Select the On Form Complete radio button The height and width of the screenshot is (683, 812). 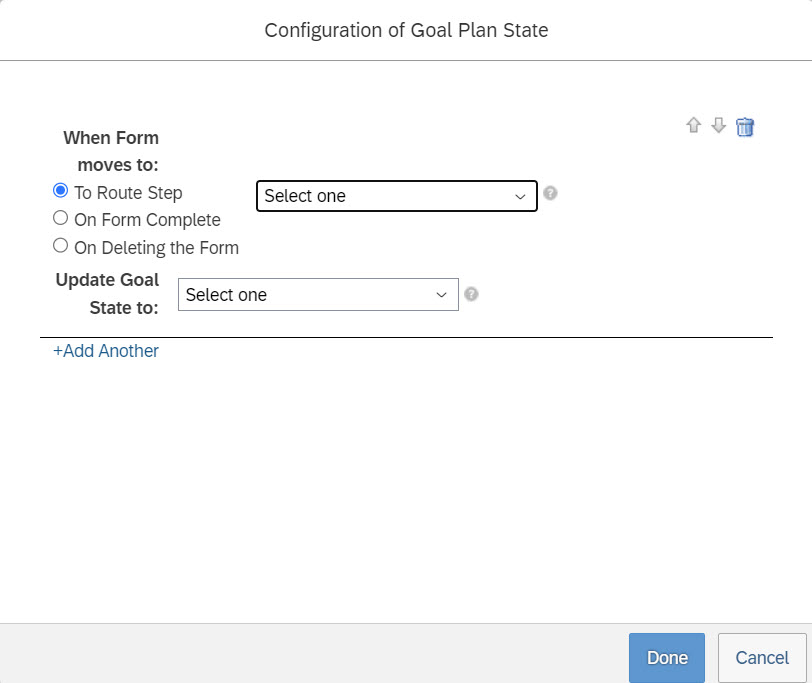pos(61,218)
